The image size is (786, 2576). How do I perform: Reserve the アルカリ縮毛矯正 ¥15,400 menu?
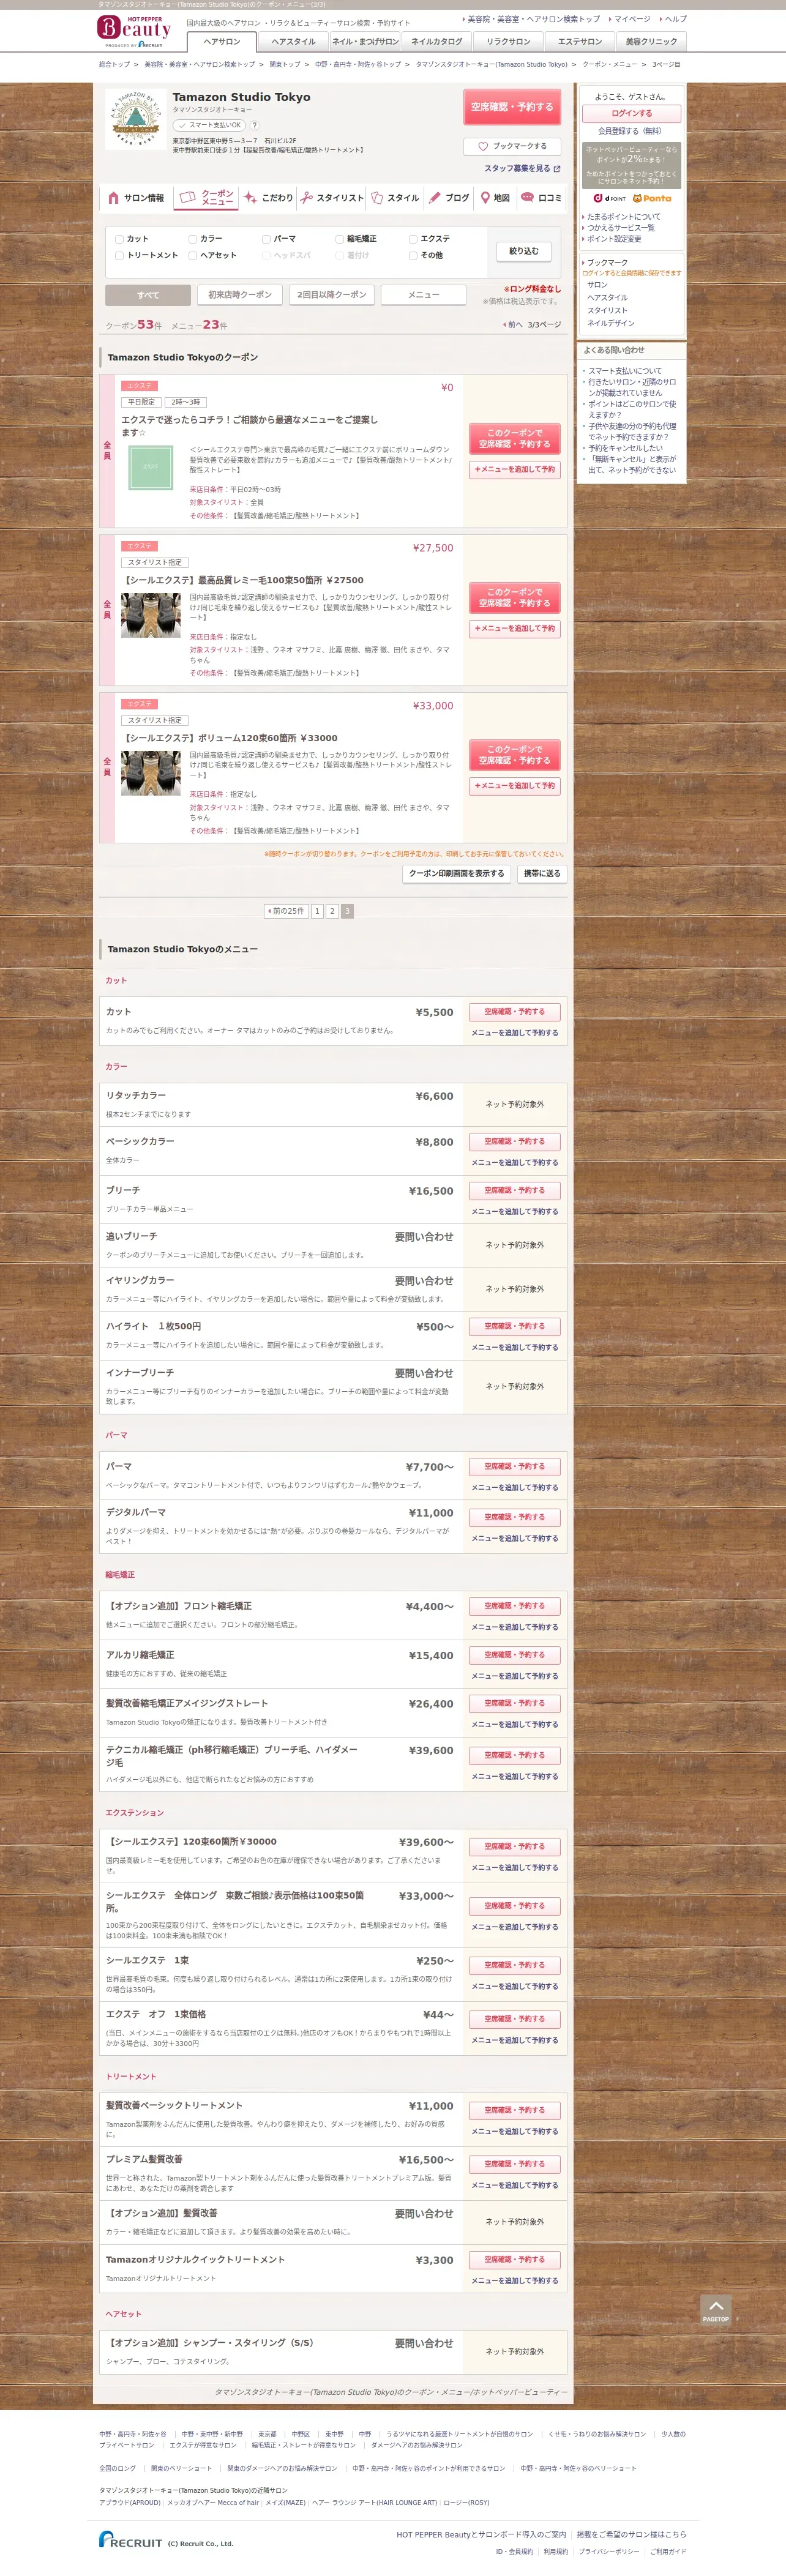515,1655
